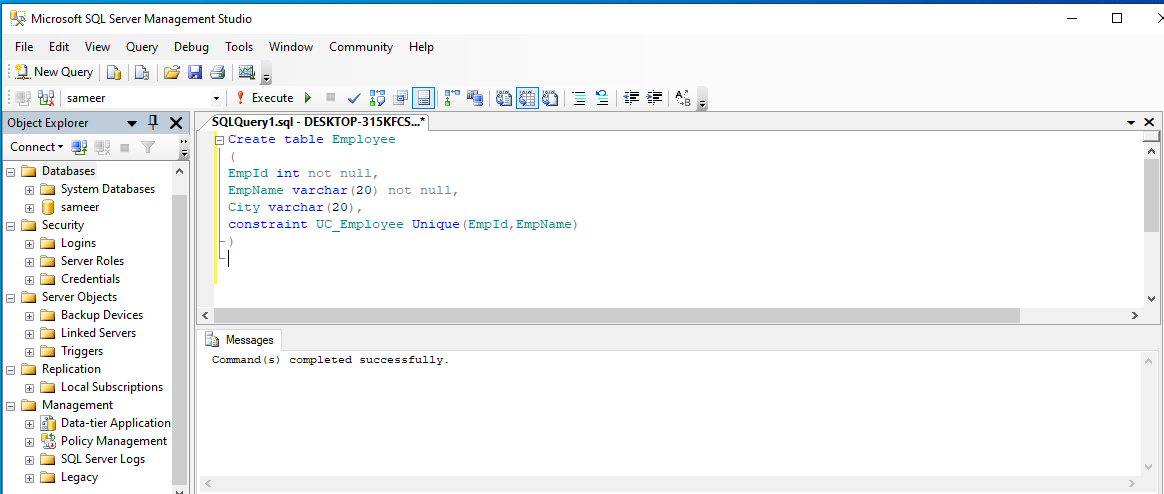The image size is (1164, 494).
Task: Click the Database Engine Query icon
Action: pyautogui.click(x=114, y=72)
